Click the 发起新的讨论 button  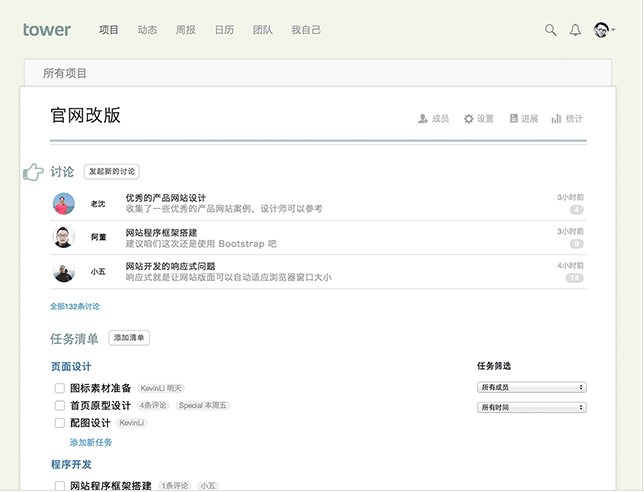pos(111,172)
